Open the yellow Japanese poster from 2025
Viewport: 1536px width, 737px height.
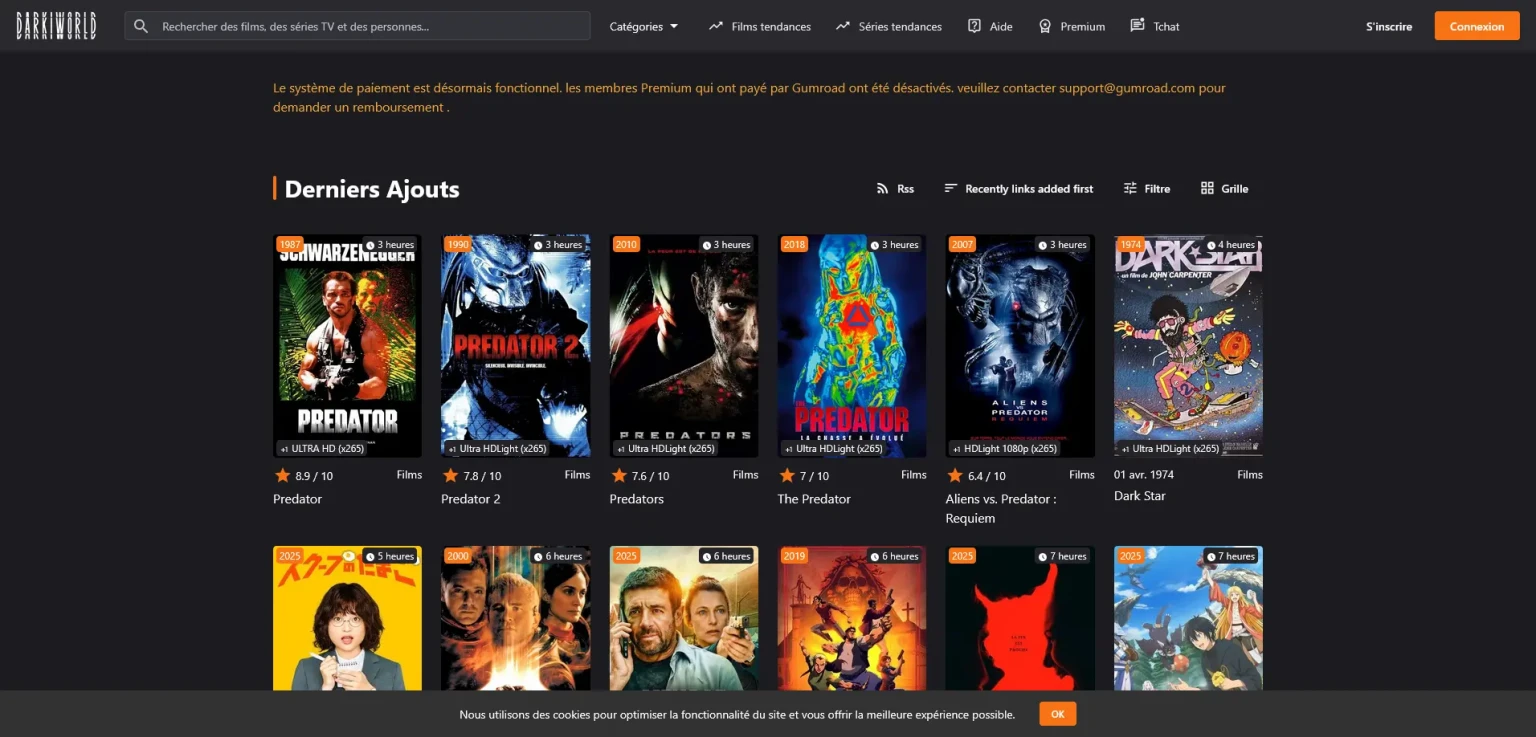click(x=347, y=618)
